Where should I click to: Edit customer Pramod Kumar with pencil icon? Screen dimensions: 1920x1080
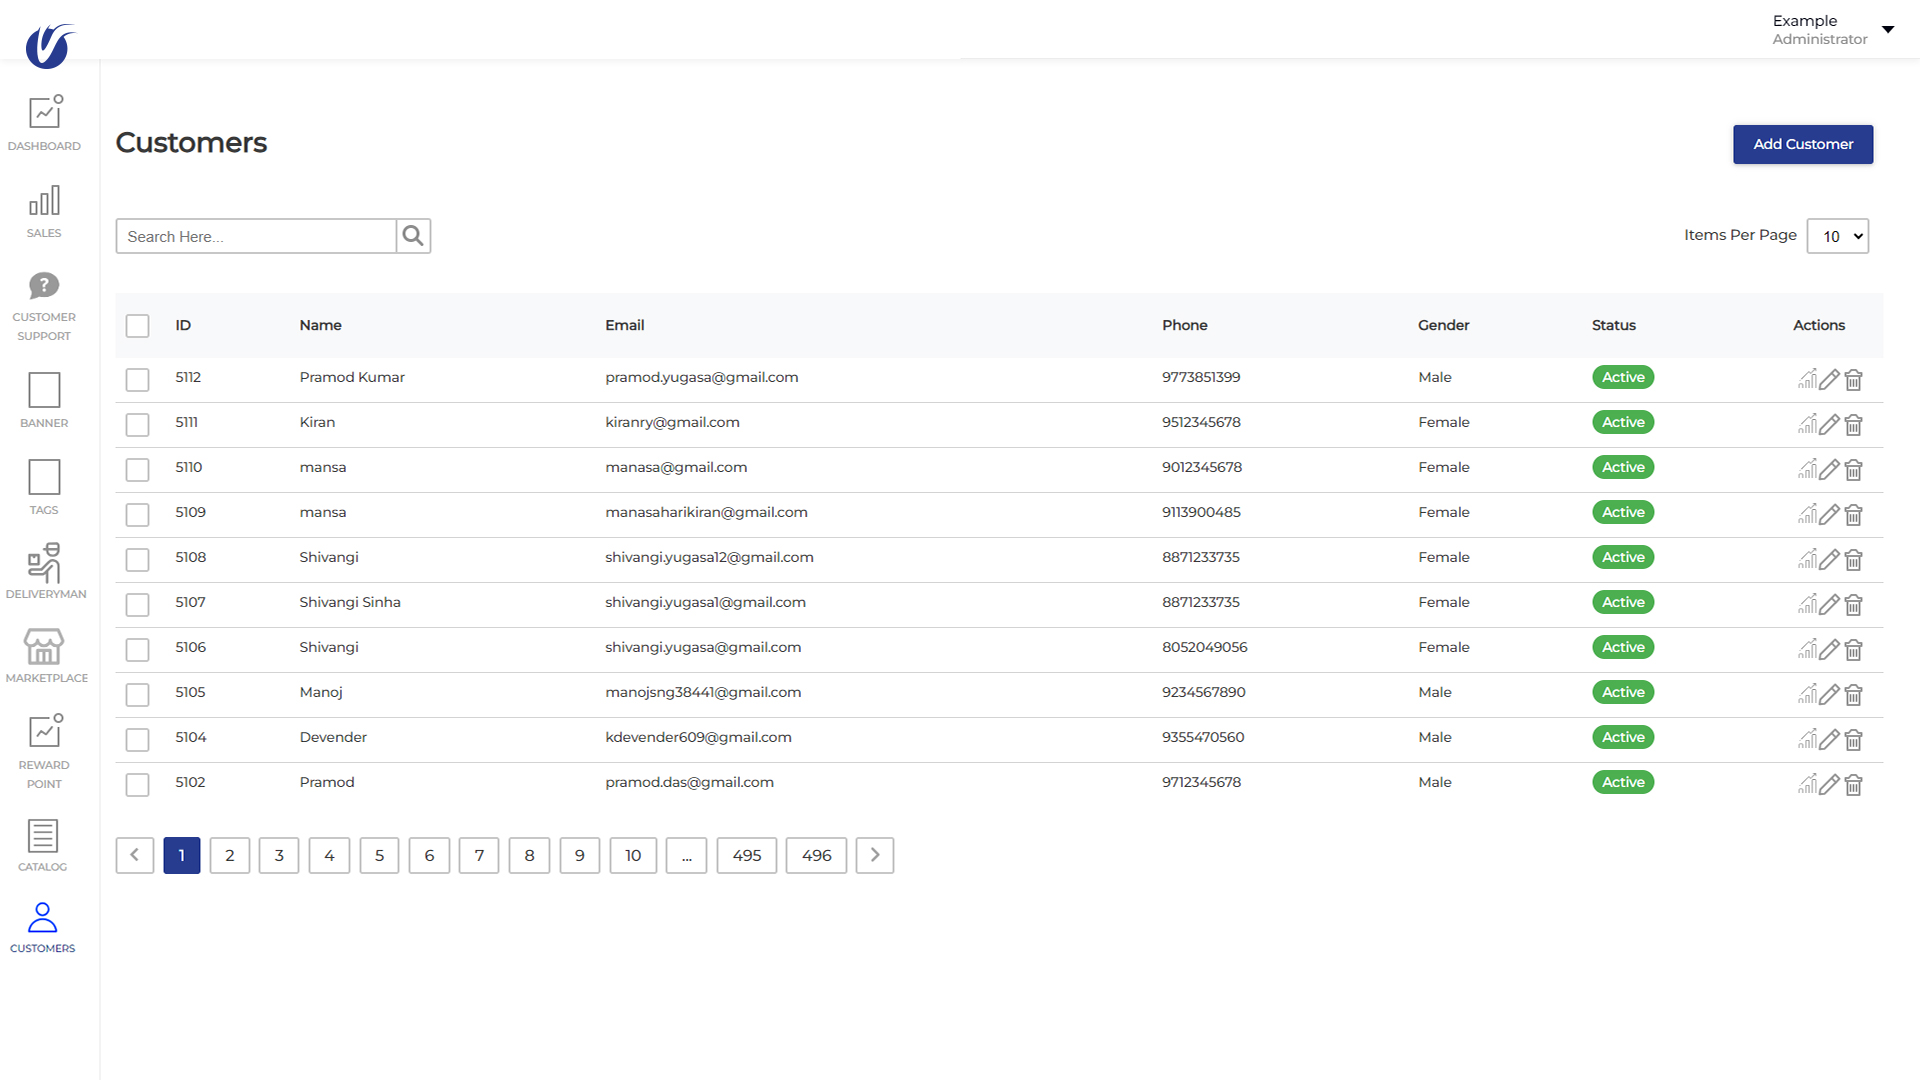pyautogui.click(x=1829, y=380)
